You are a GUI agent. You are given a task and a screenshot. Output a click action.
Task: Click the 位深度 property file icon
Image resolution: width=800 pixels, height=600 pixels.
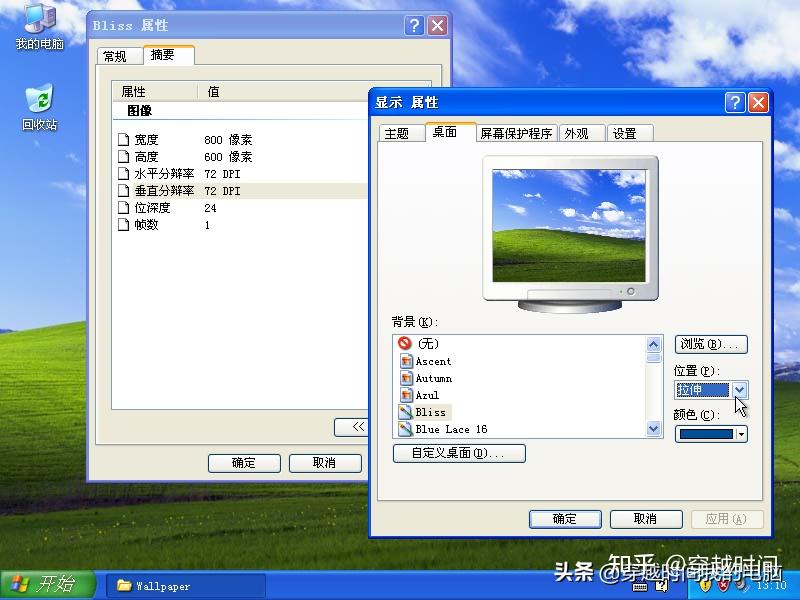pos(123,208)
